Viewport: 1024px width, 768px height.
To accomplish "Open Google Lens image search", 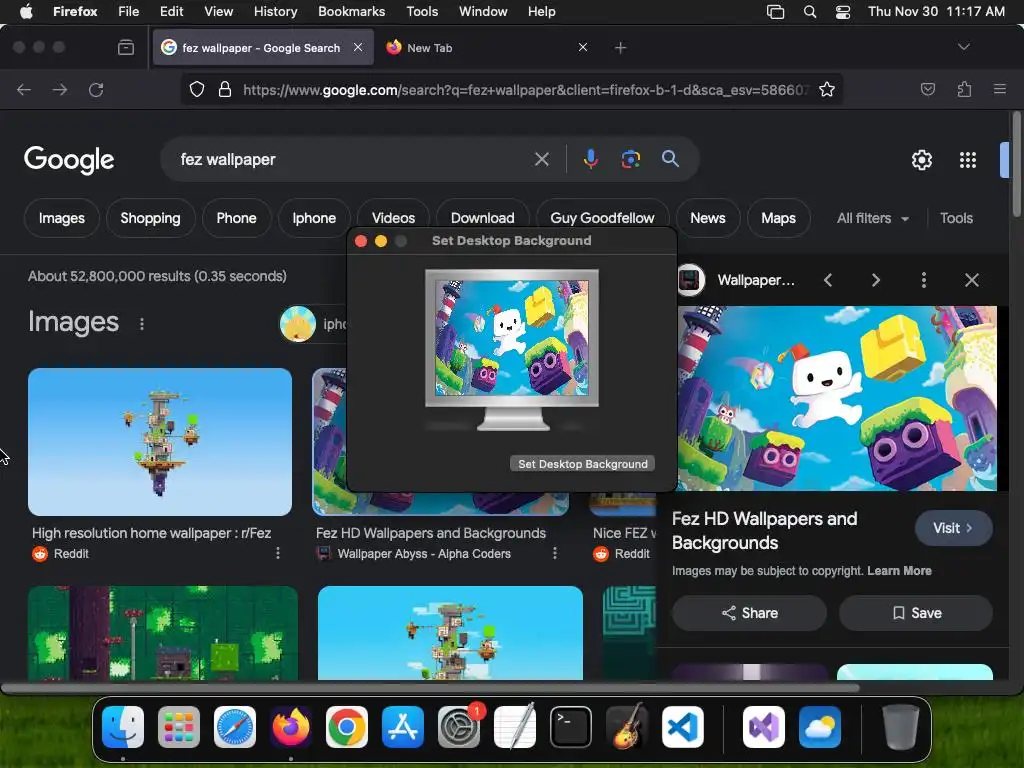I will pos(630,159).
